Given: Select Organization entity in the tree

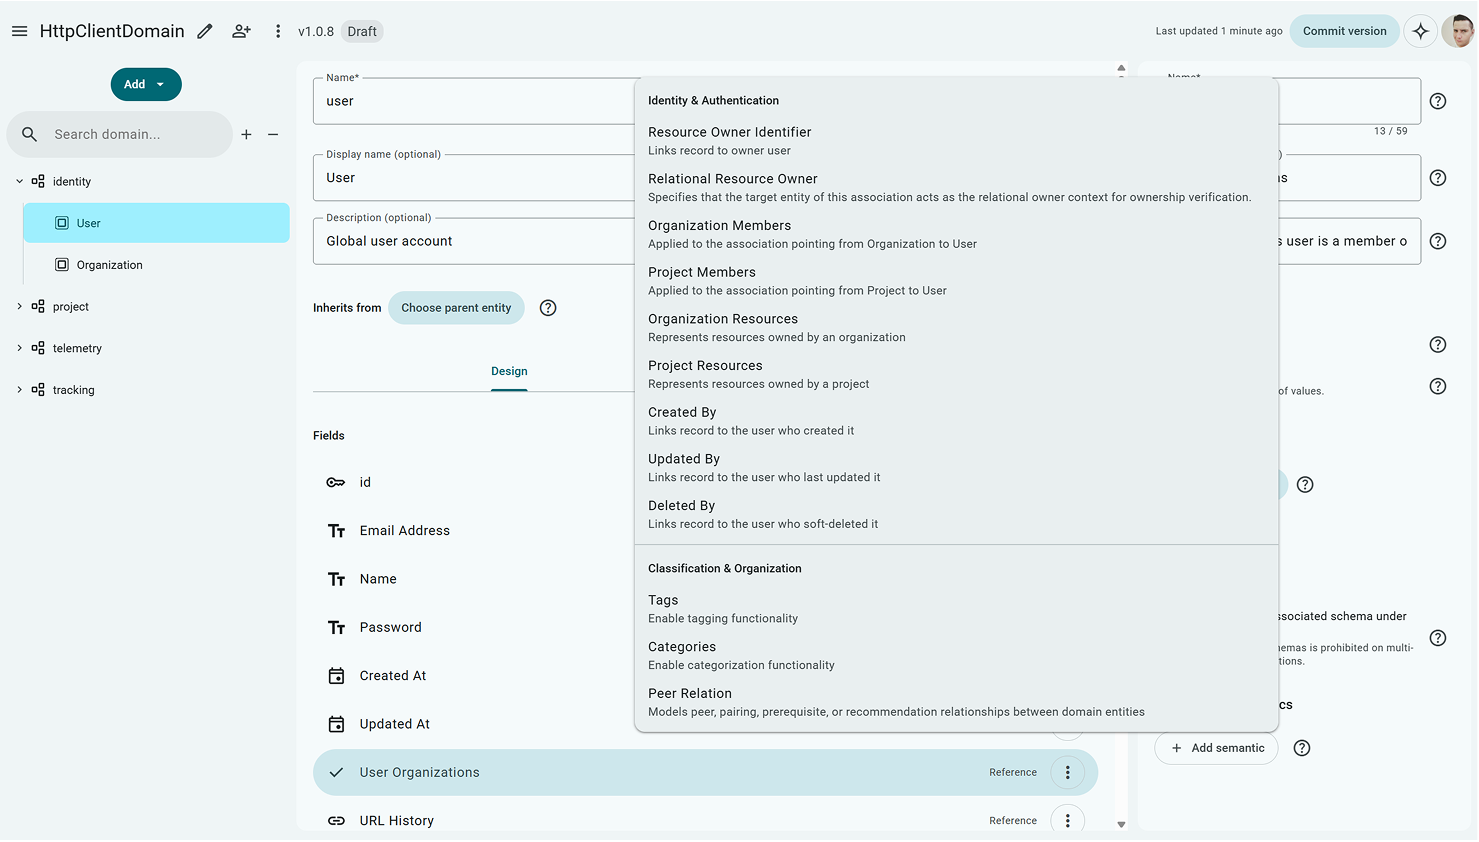Looking at the screenshot, I should tap(156, 265).
